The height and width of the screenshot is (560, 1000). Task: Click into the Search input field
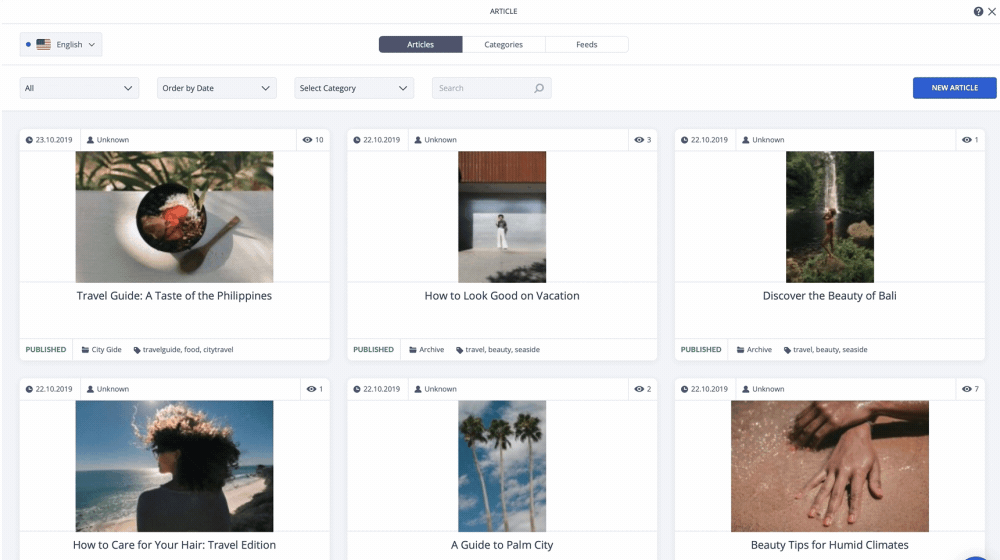click(480, 88)
